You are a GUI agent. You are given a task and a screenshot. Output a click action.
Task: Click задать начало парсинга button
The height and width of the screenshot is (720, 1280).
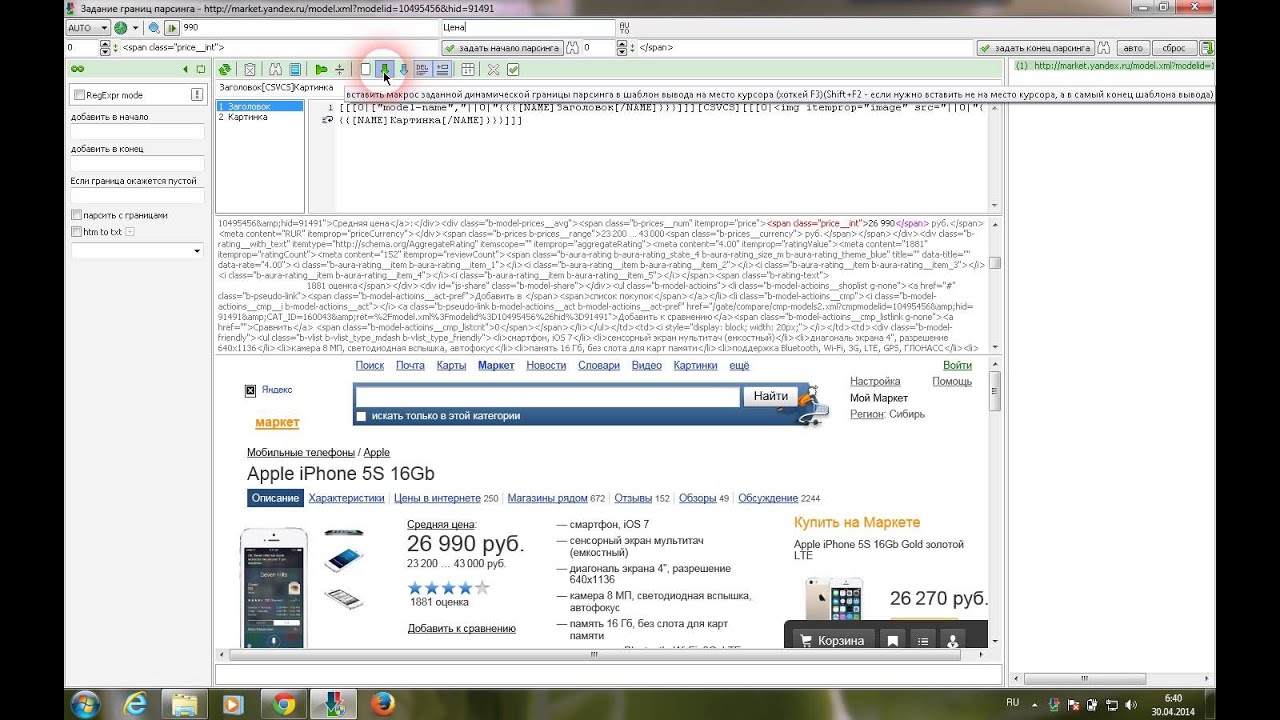coord(502,47)
